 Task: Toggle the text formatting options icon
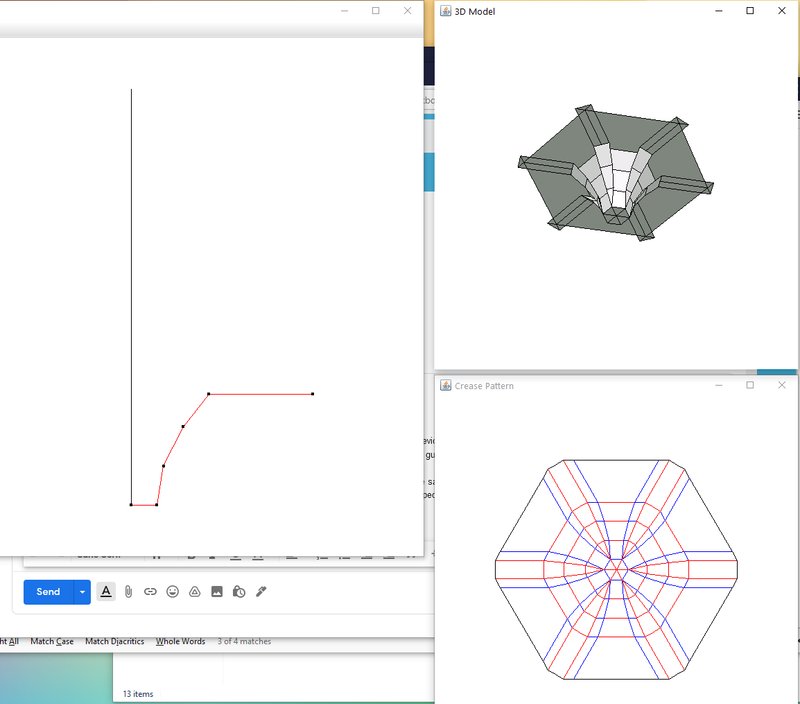(x=106, y=592)
